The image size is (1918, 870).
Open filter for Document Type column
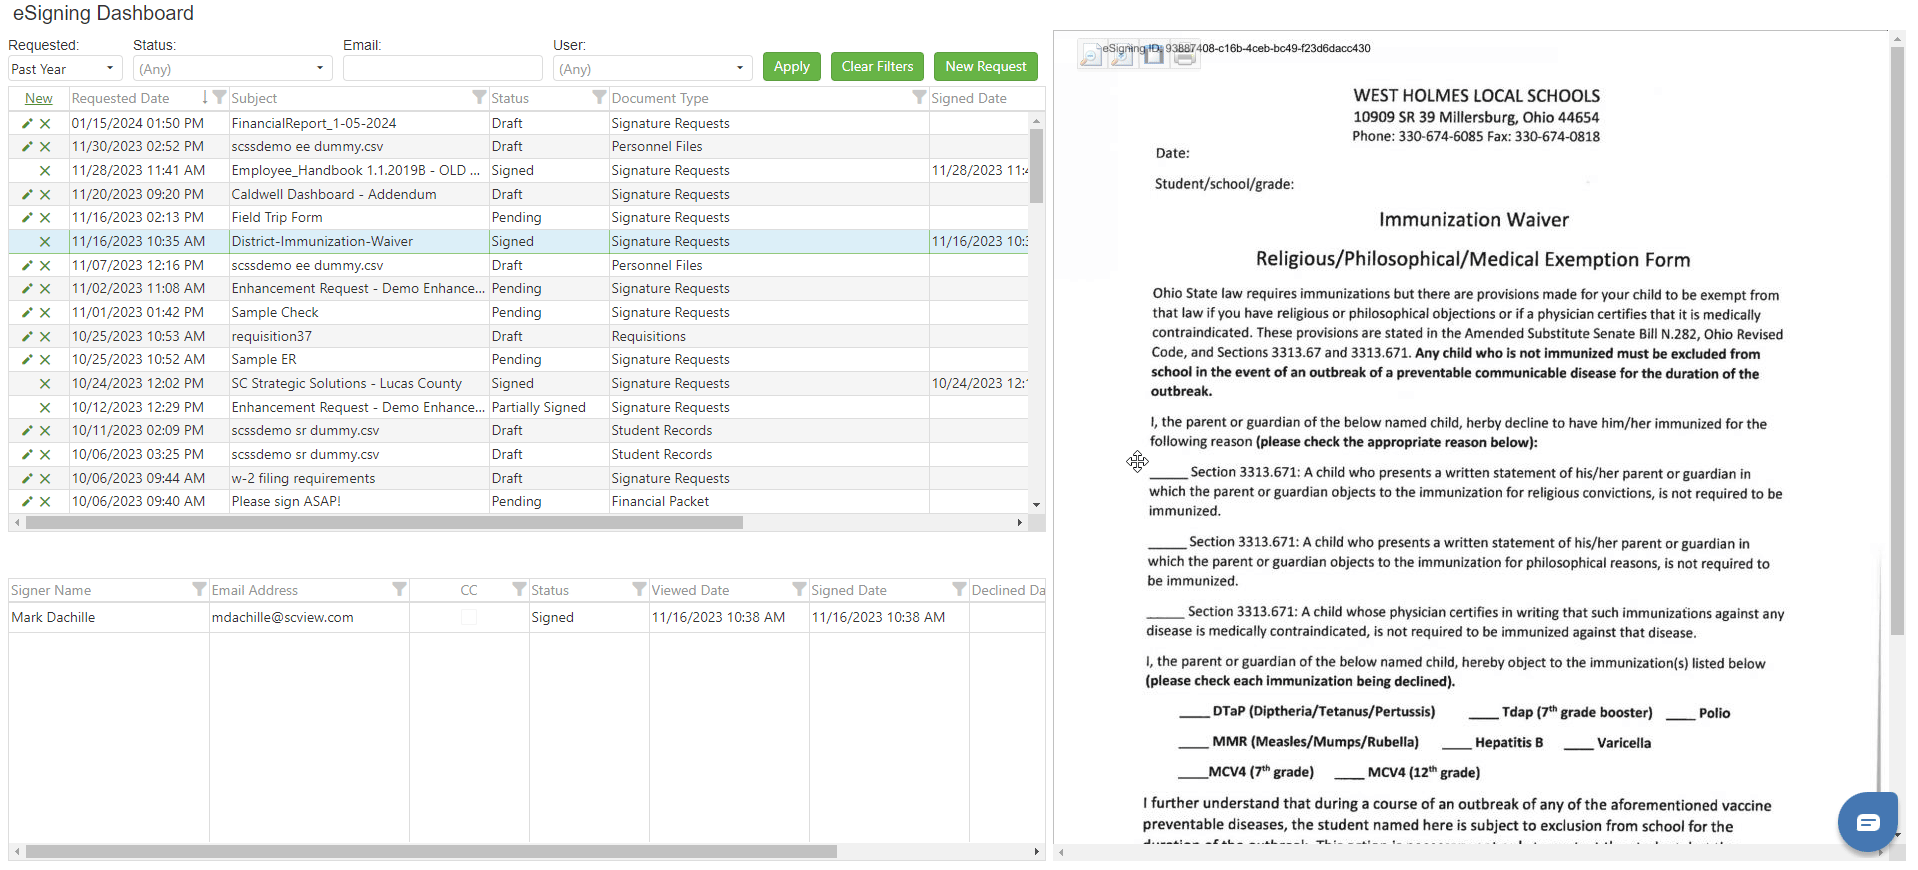pos(919,97)
